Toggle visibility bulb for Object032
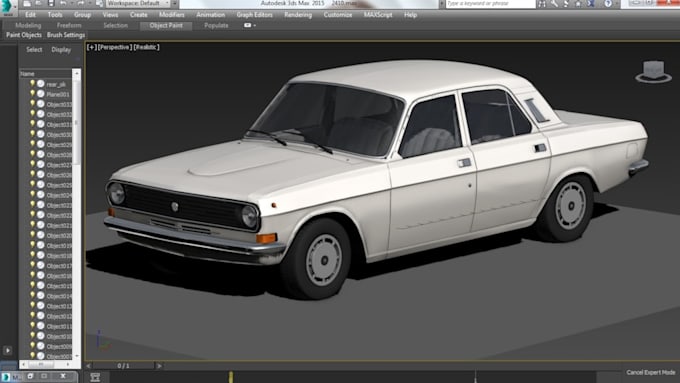 [32, 114]
